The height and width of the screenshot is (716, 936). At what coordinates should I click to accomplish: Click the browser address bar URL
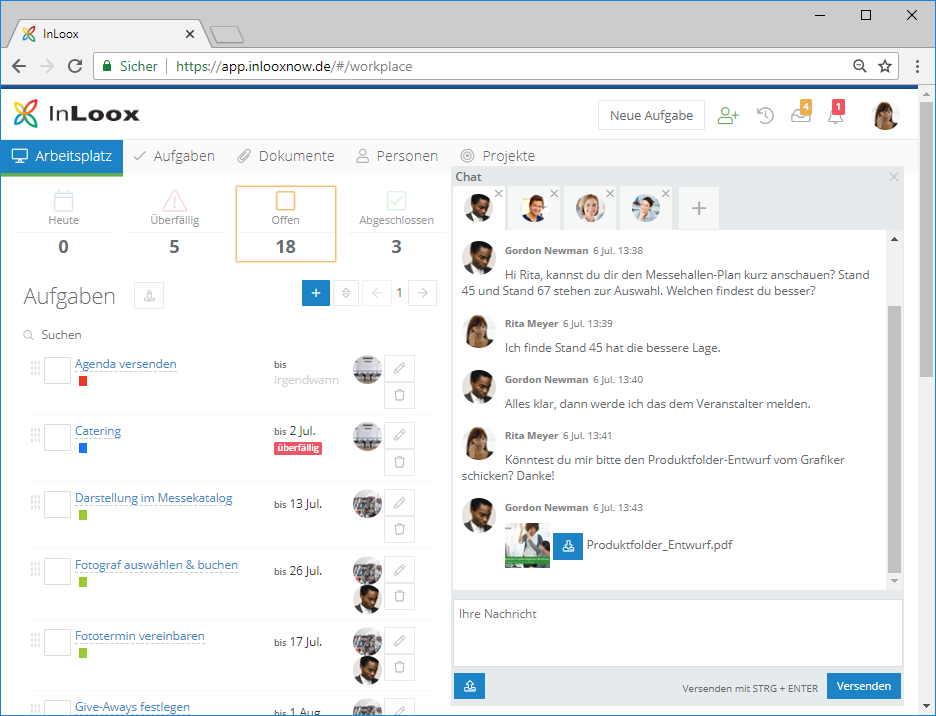tap(294, 66)
